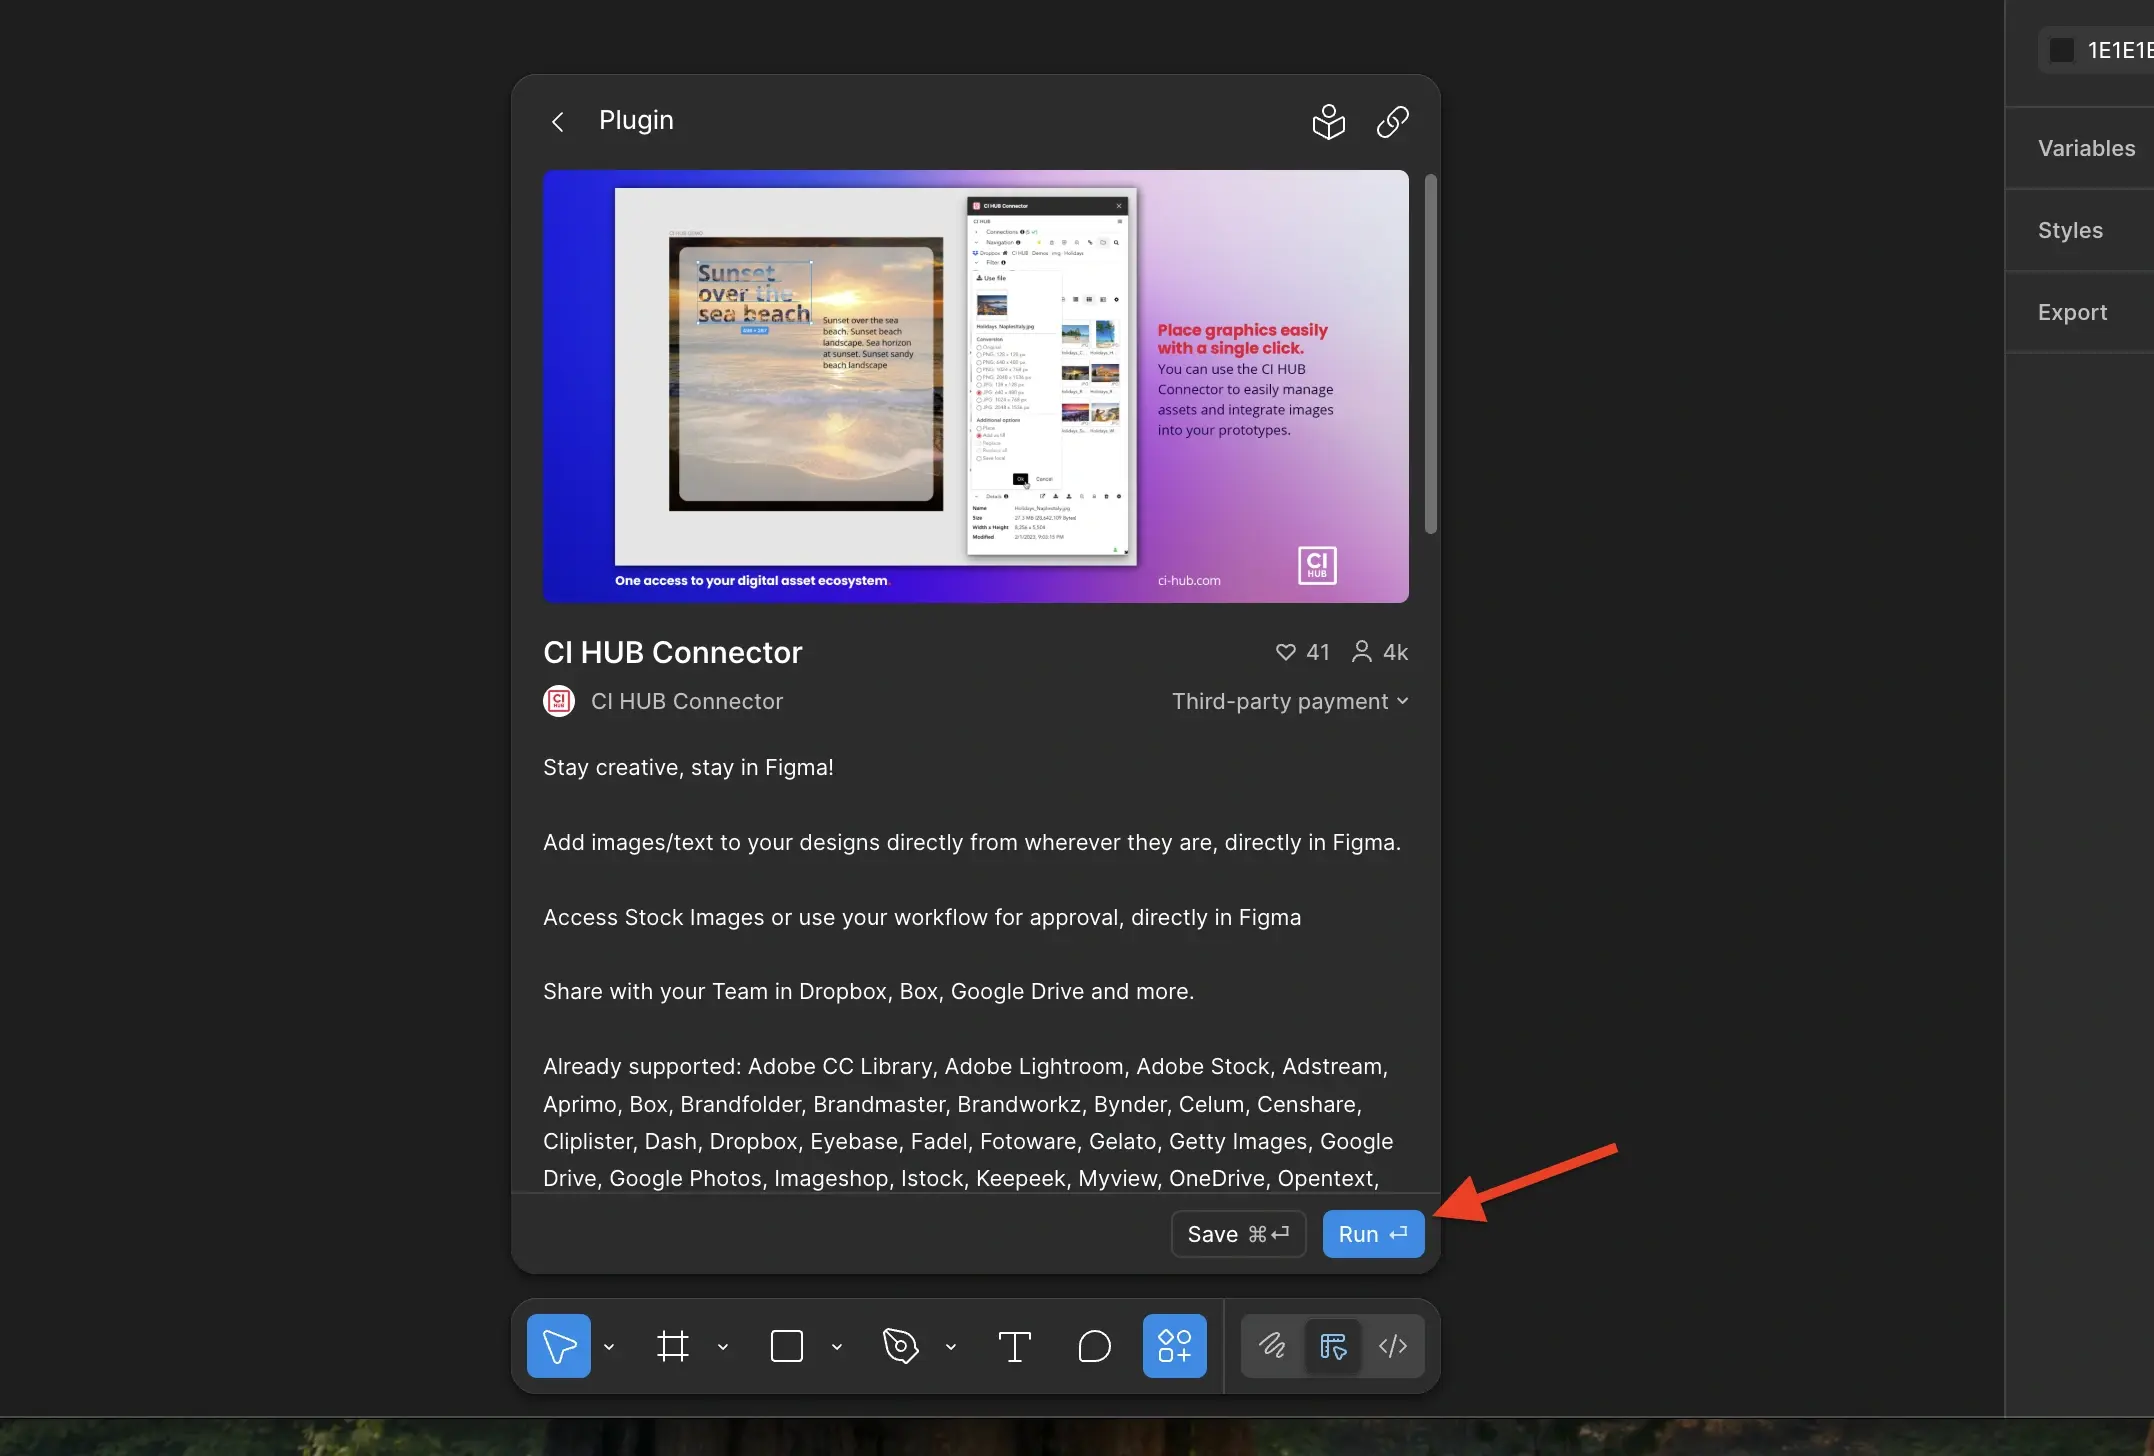Open the Styles section in right panel

point(2070,230)
